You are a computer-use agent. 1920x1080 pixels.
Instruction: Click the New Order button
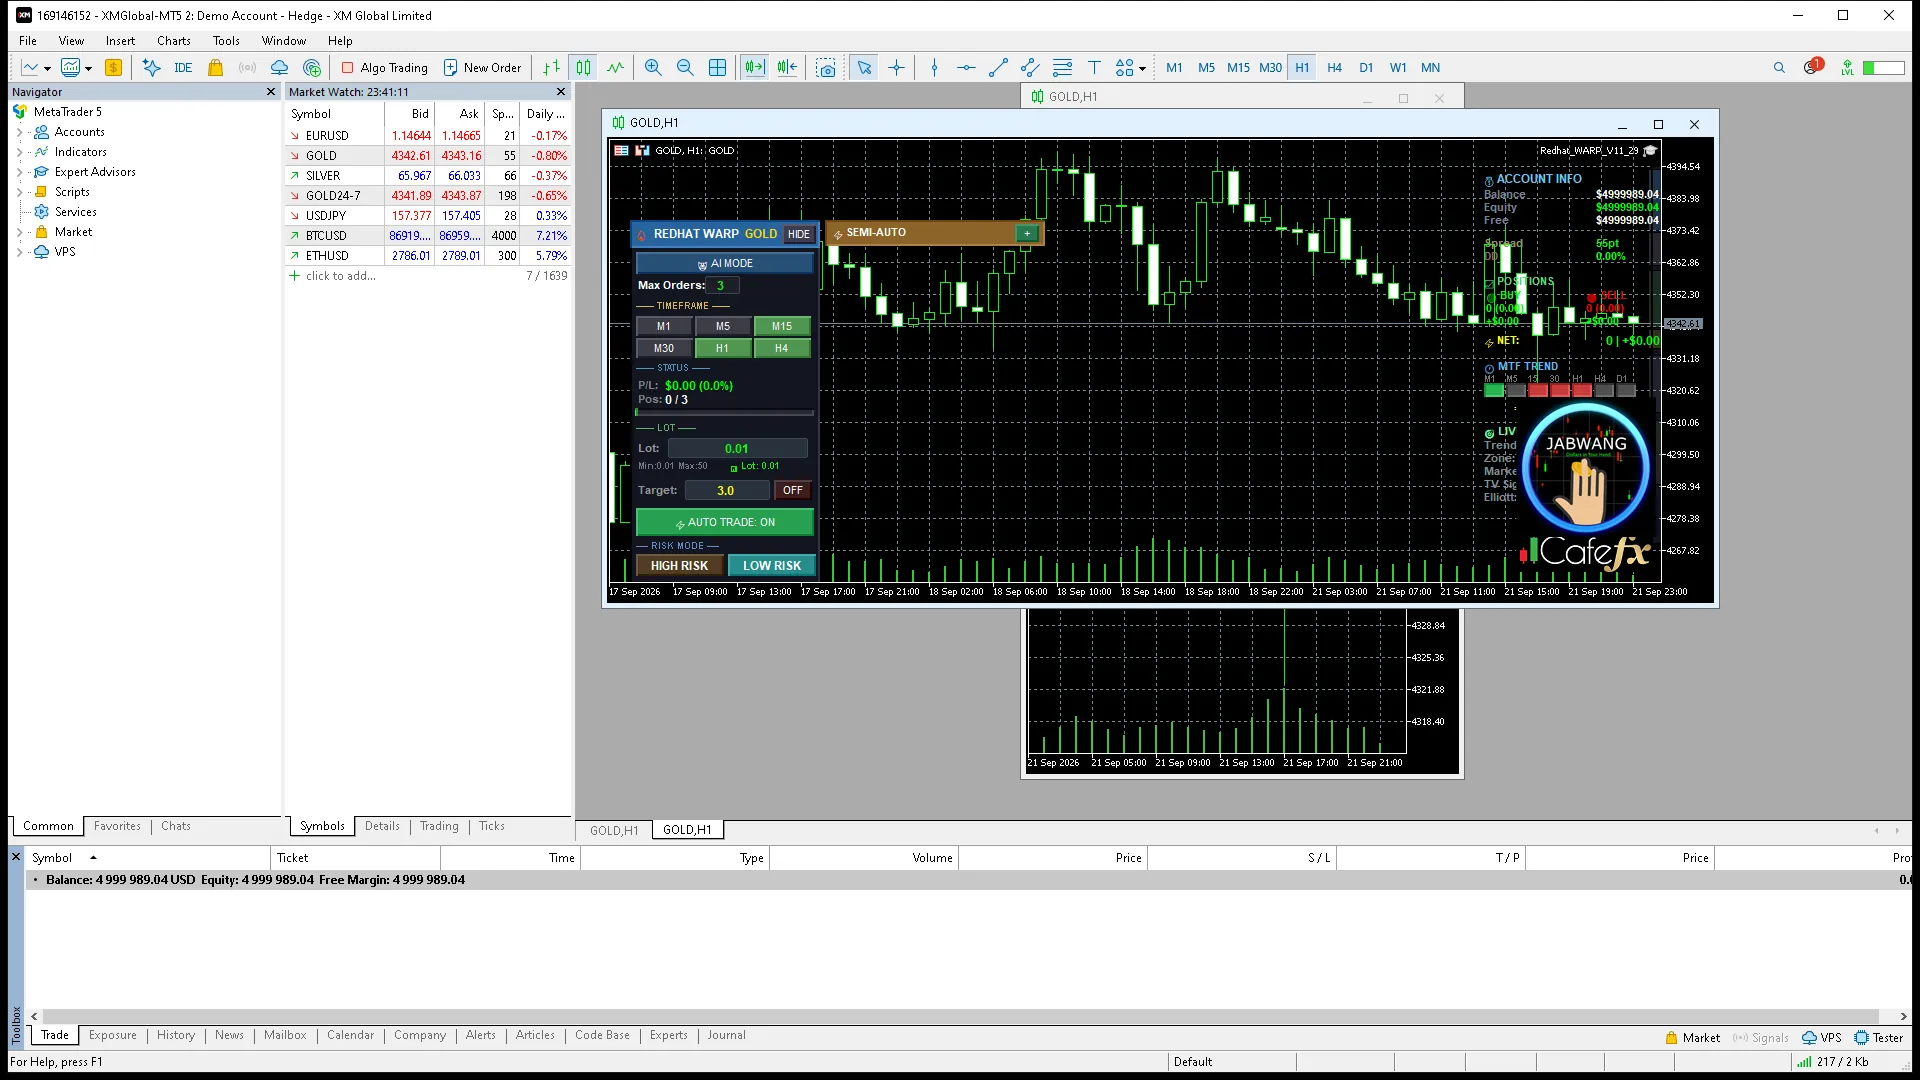[x=482, y=68]
